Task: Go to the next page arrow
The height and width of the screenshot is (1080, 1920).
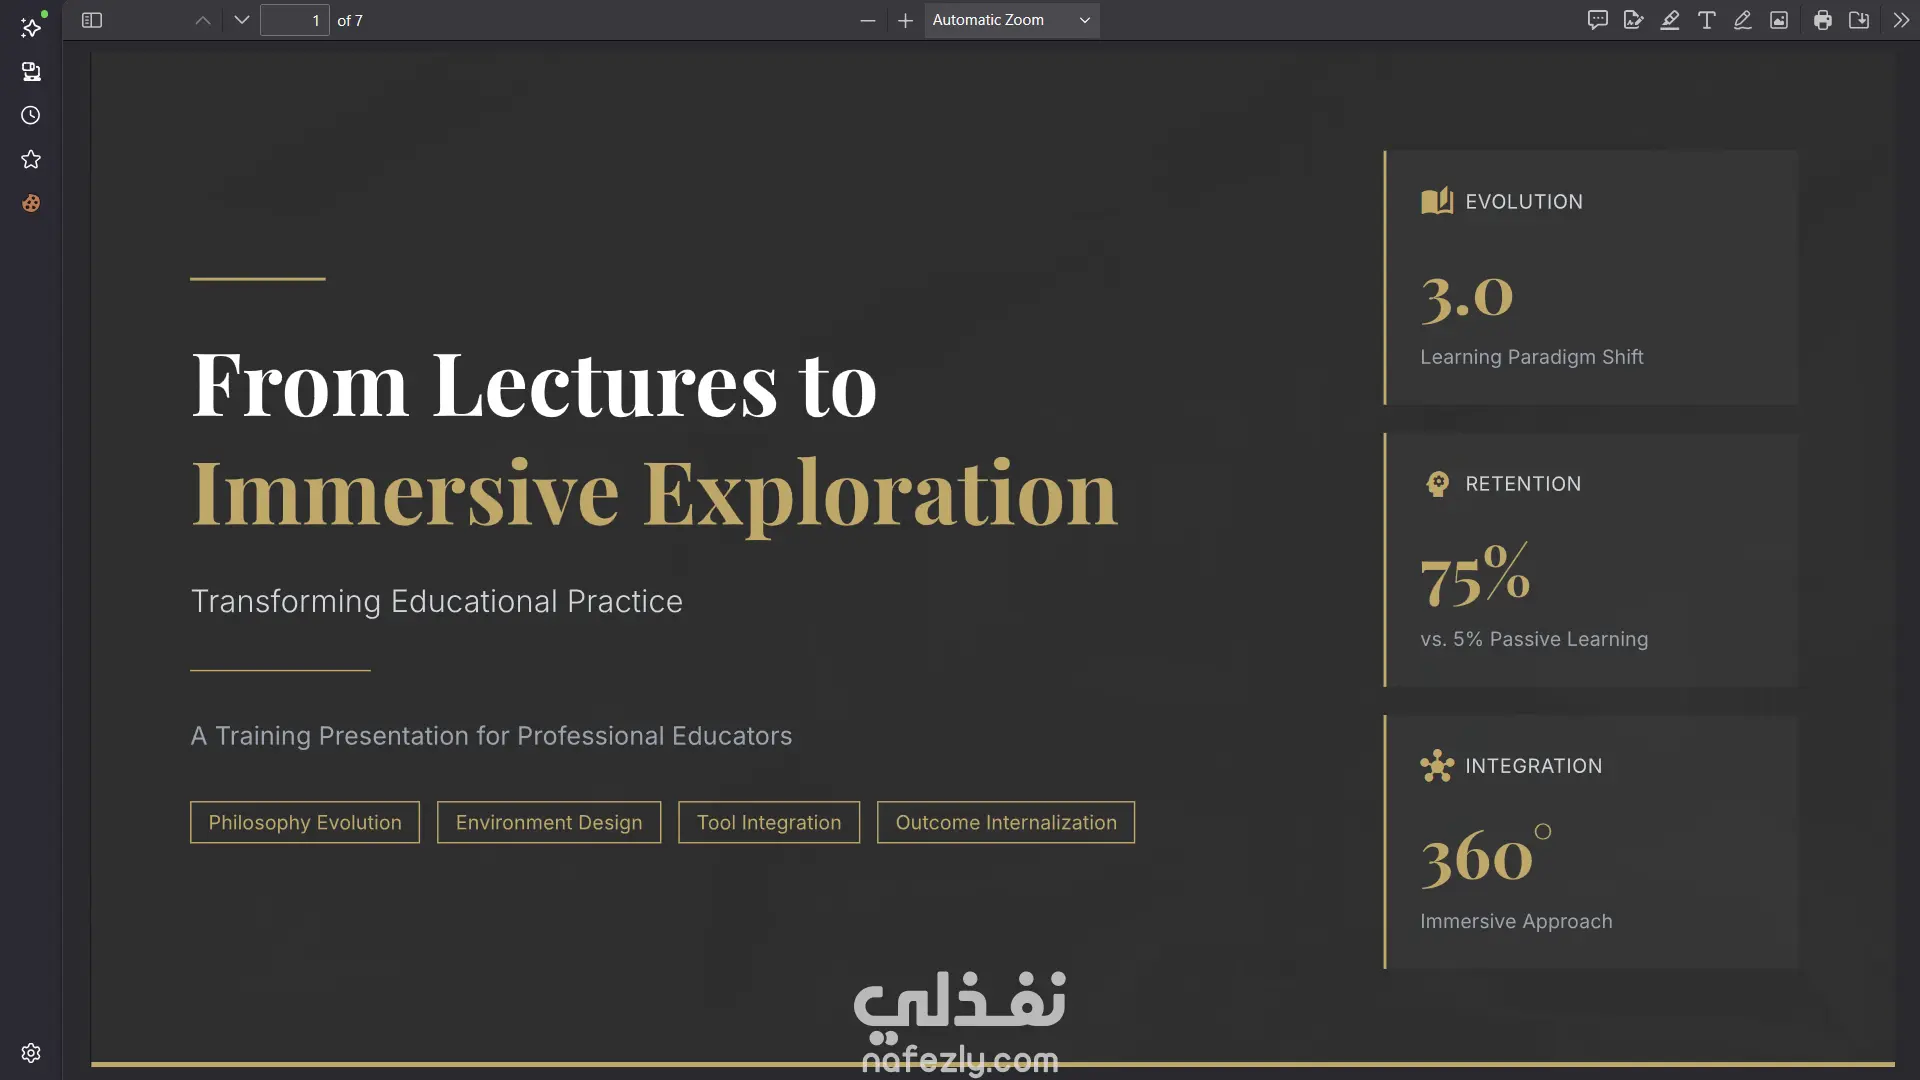Action: (x=241, y=20)
